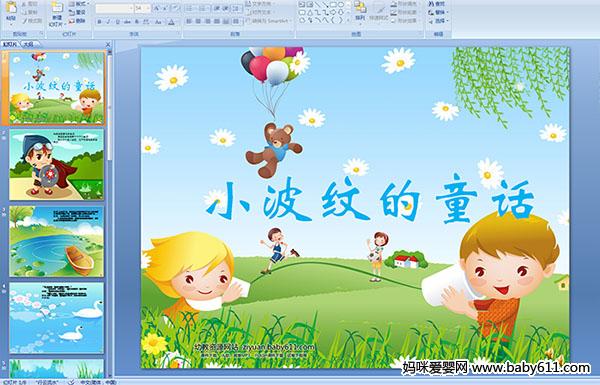Select the second slide thumbnail with the boy
The height and width of the screenshot is (385, 600).
point(57,164)
